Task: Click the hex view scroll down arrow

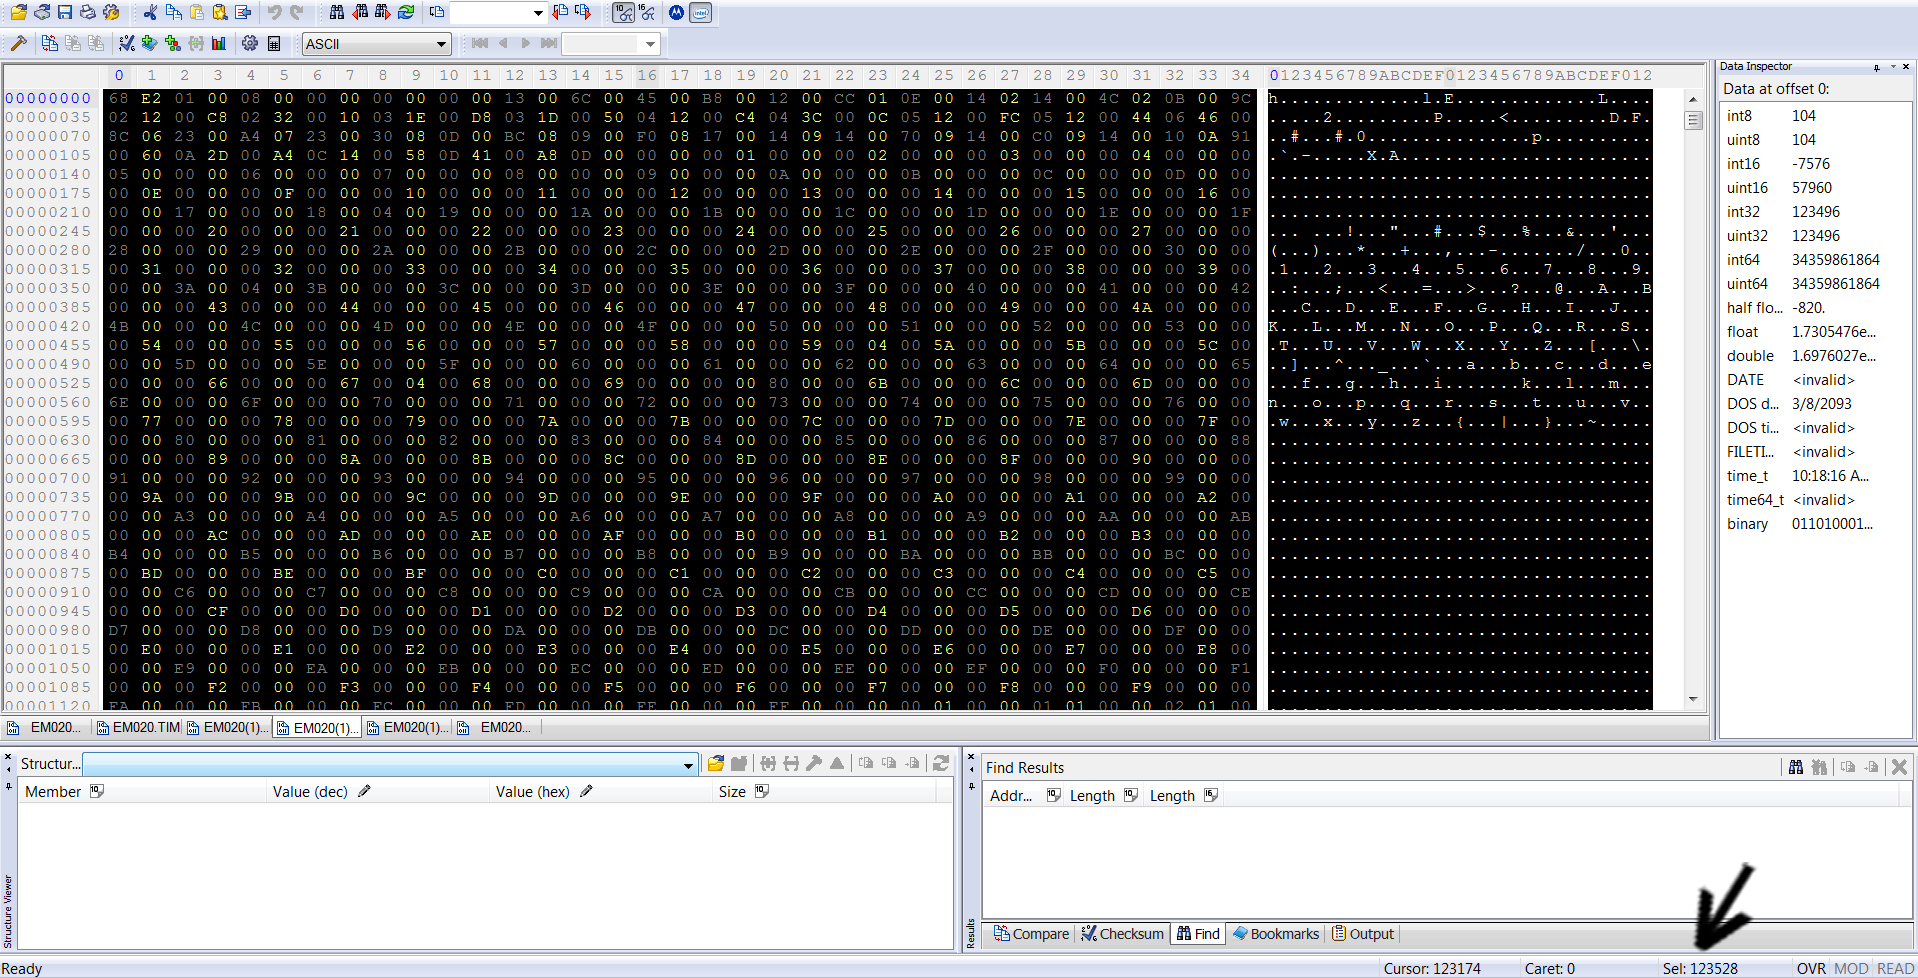Action: (1693, 699)
